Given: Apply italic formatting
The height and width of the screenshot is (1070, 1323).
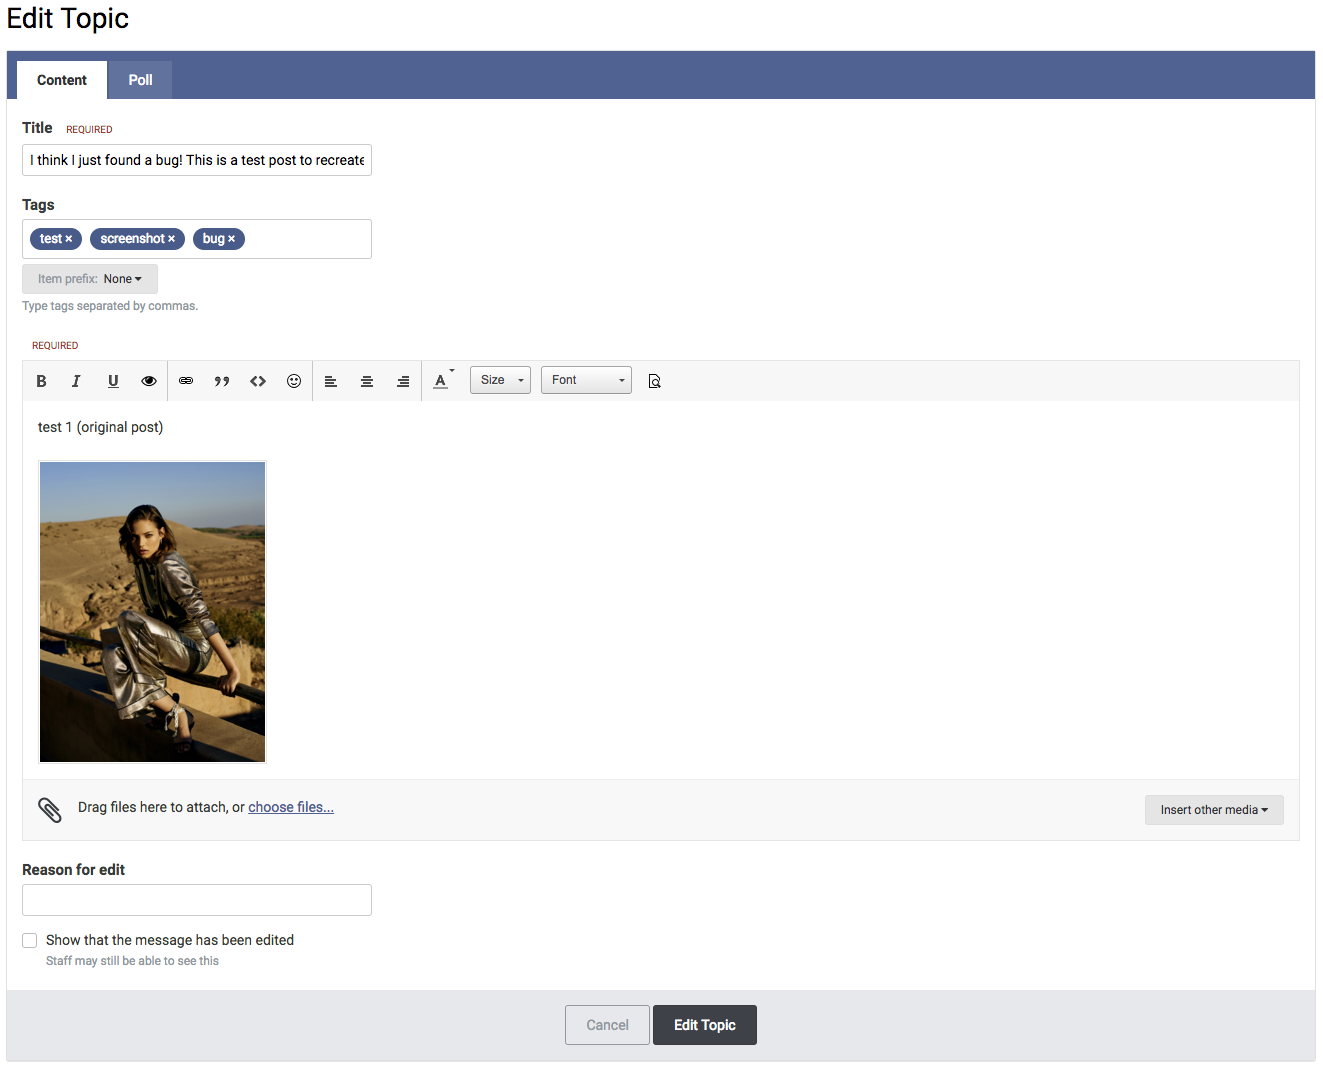Looking at the screenshot, I should click(x=76, y=381).
